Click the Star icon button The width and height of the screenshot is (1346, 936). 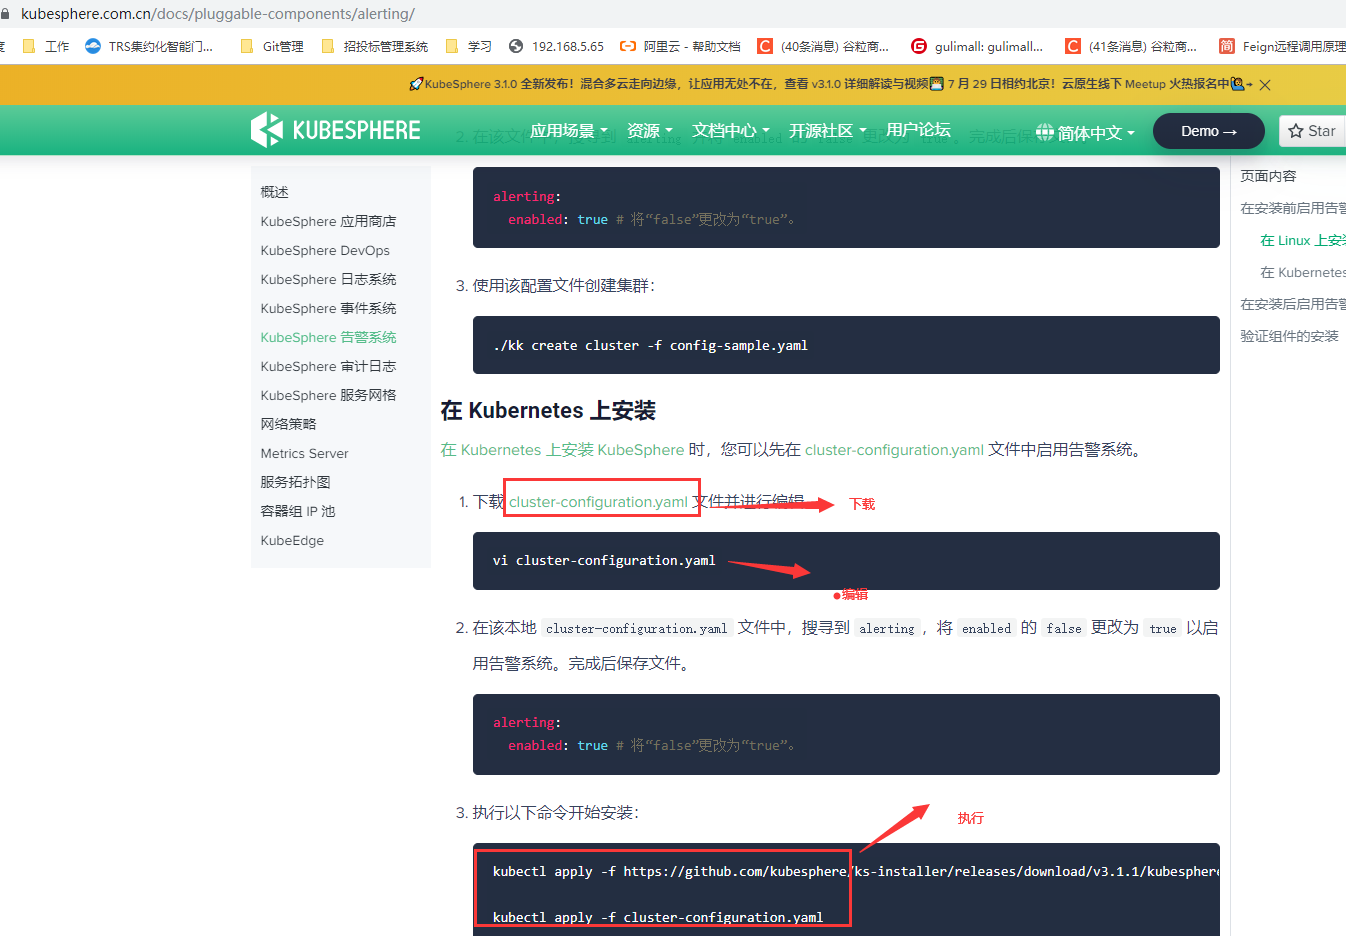pos(1312,131)
